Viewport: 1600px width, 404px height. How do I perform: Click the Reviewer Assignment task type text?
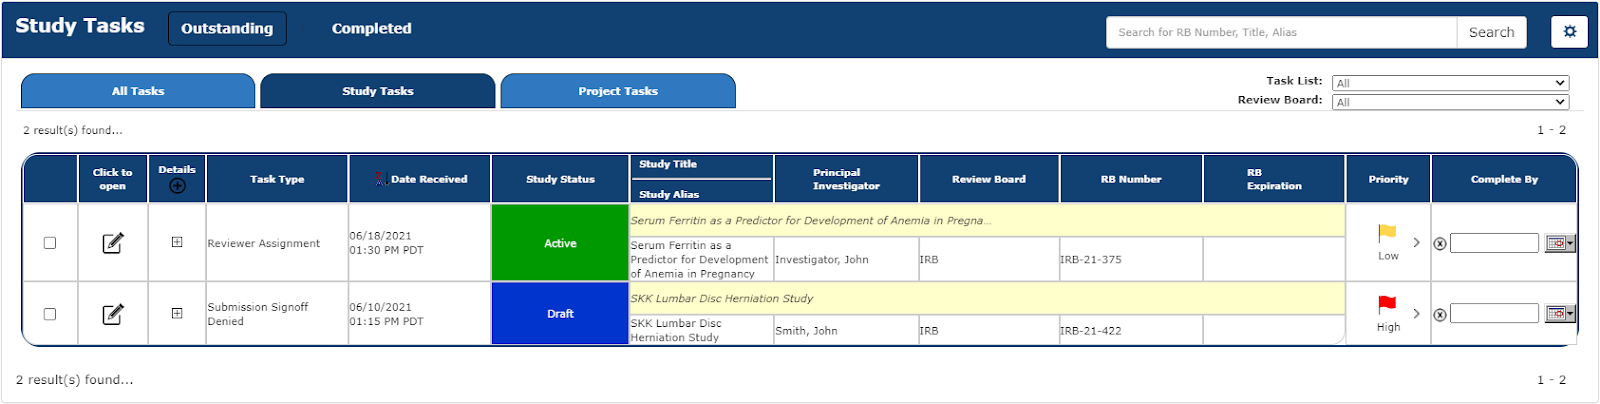coord(264,243)
